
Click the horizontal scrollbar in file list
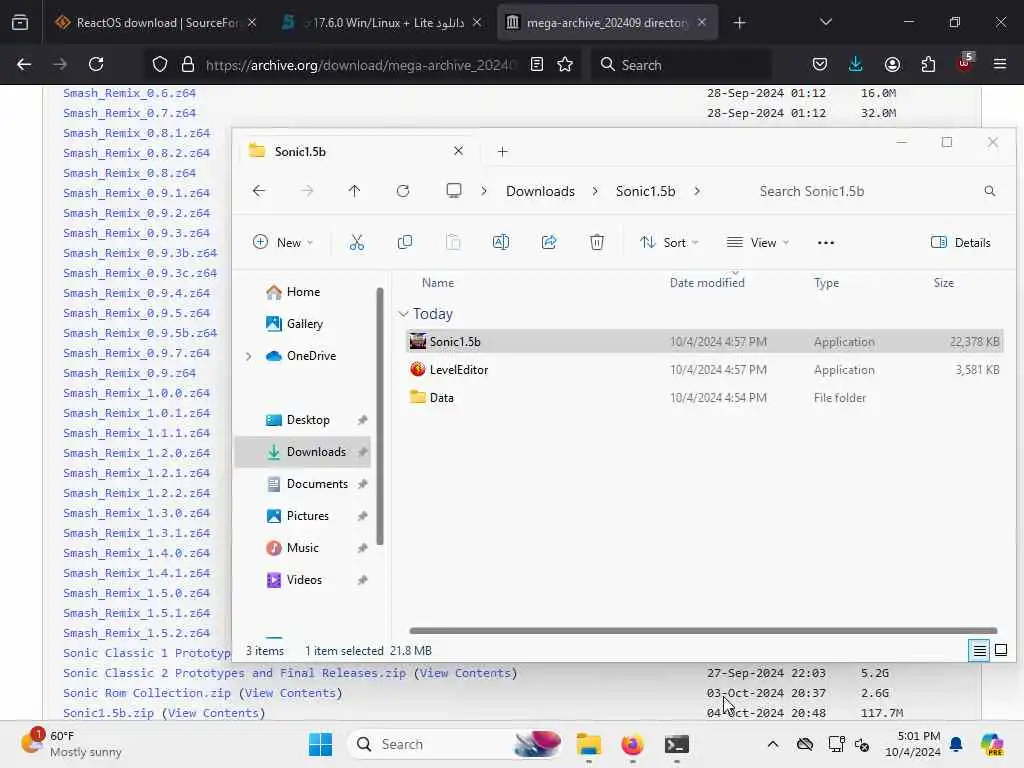703,631
